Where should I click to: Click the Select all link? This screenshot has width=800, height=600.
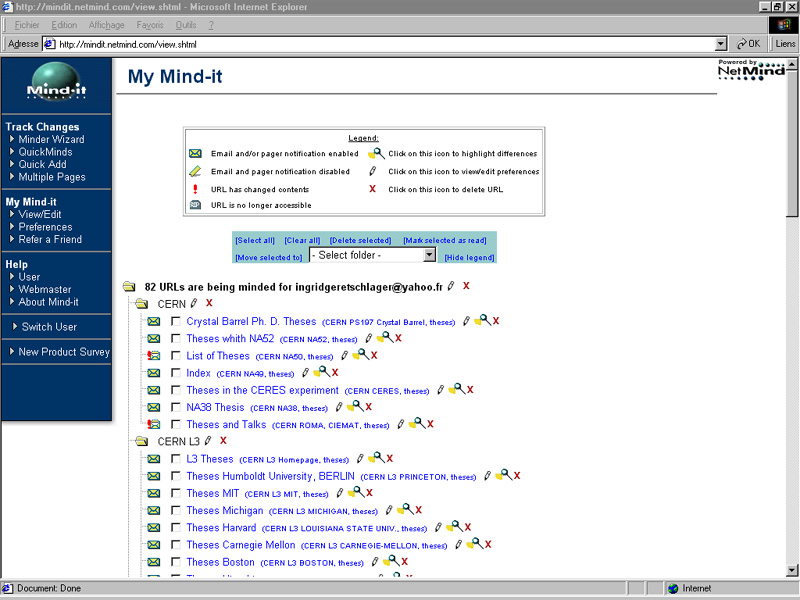click(255, 240)
